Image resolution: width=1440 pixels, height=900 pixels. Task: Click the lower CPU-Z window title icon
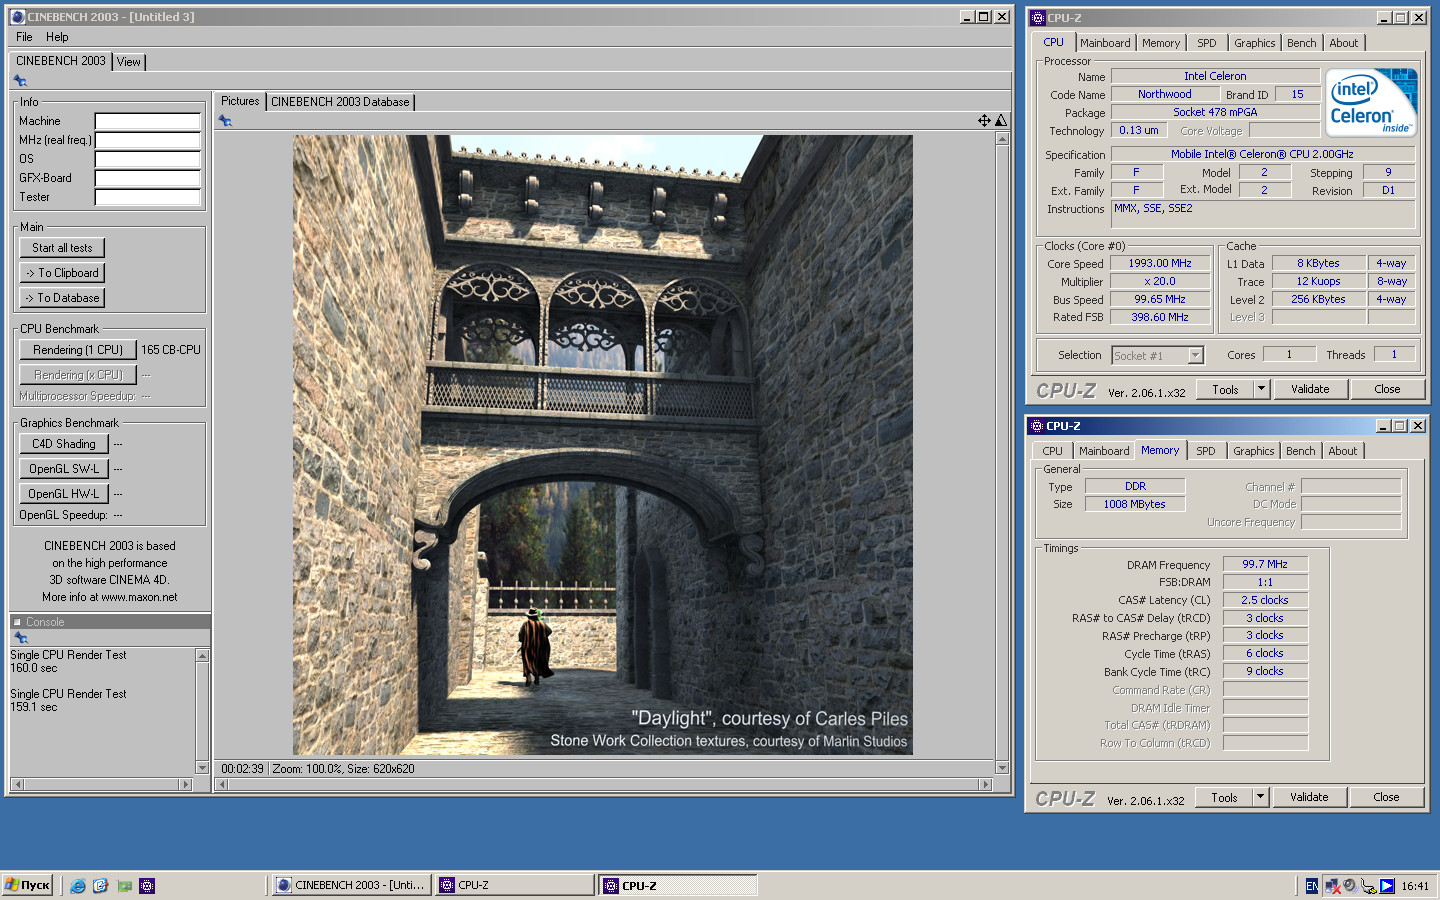pos(1037,426)
